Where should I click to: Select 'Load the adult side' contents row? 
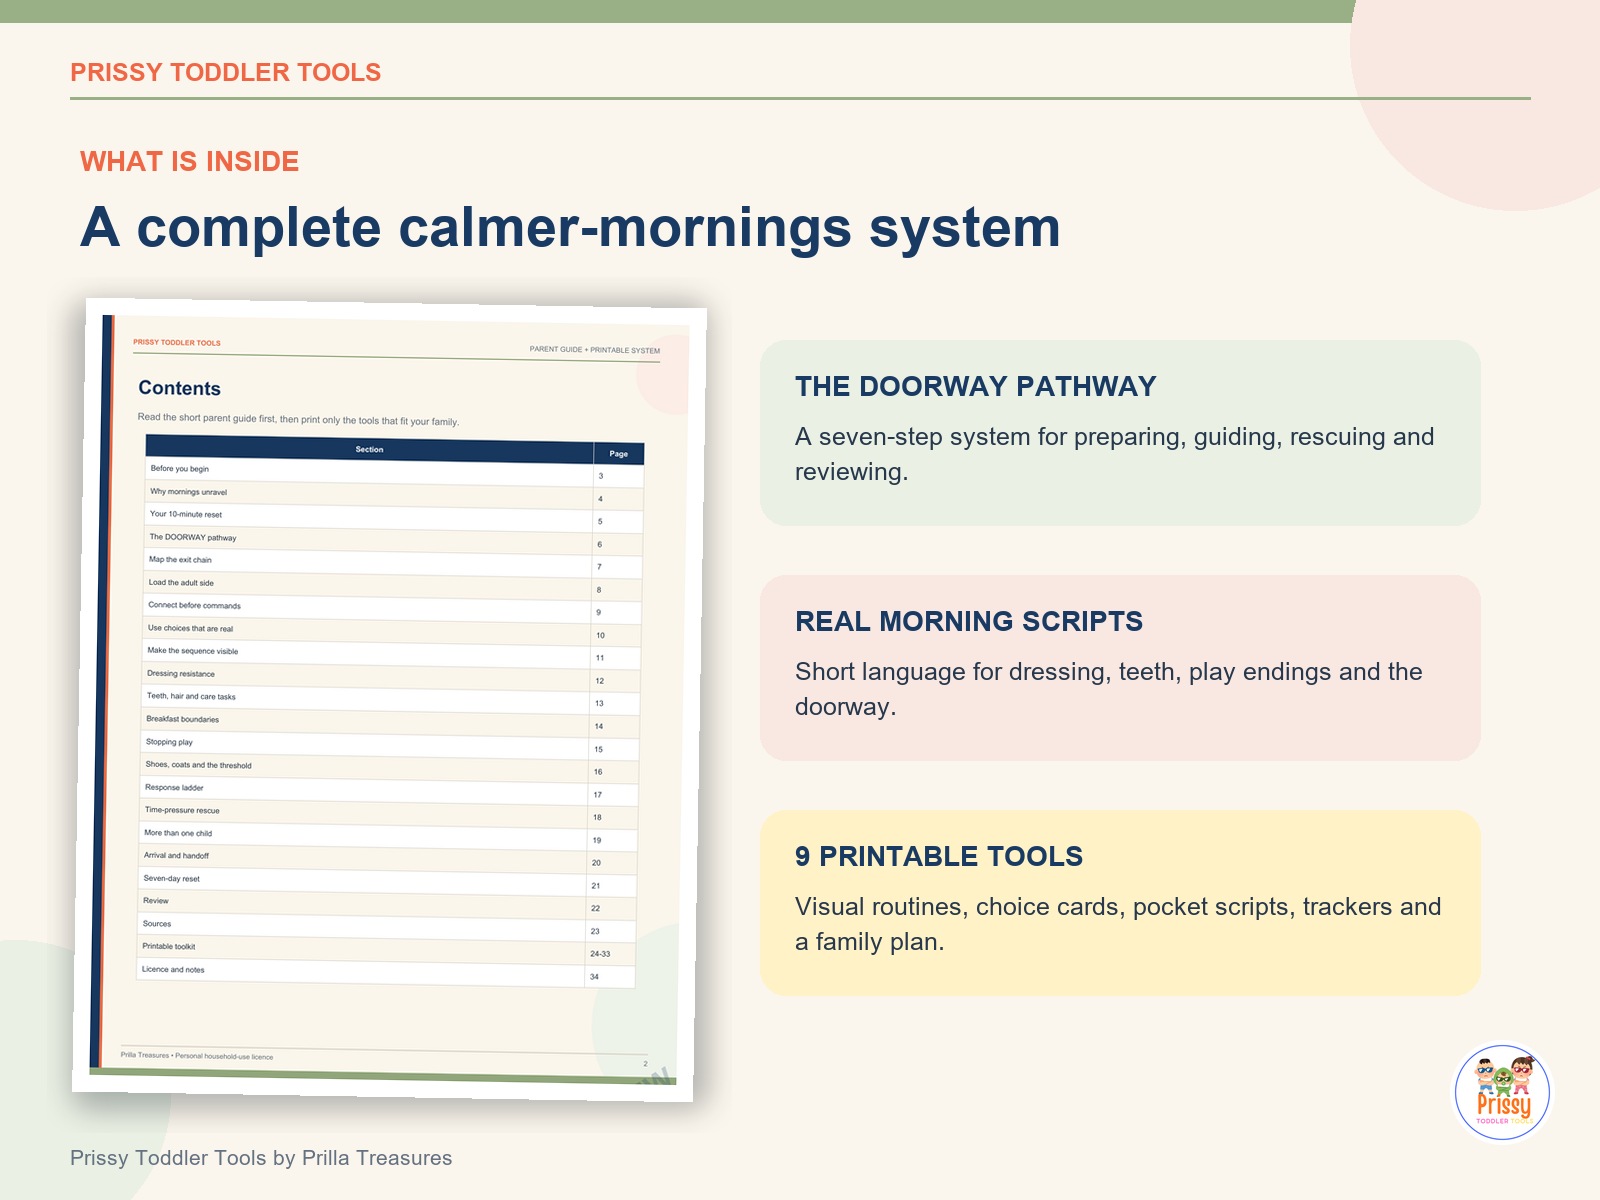click(392, 586)
